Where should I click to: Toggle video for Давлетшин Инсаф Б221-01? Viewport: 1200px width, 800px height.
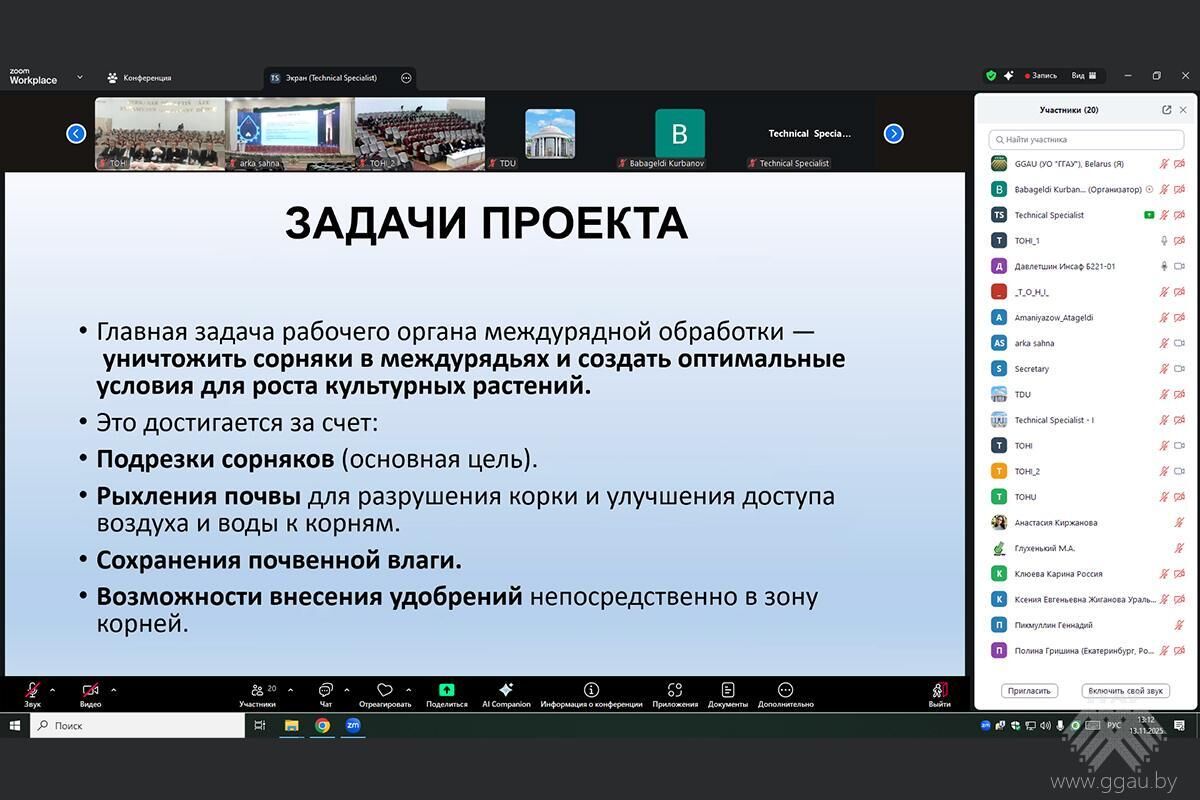1178,265
